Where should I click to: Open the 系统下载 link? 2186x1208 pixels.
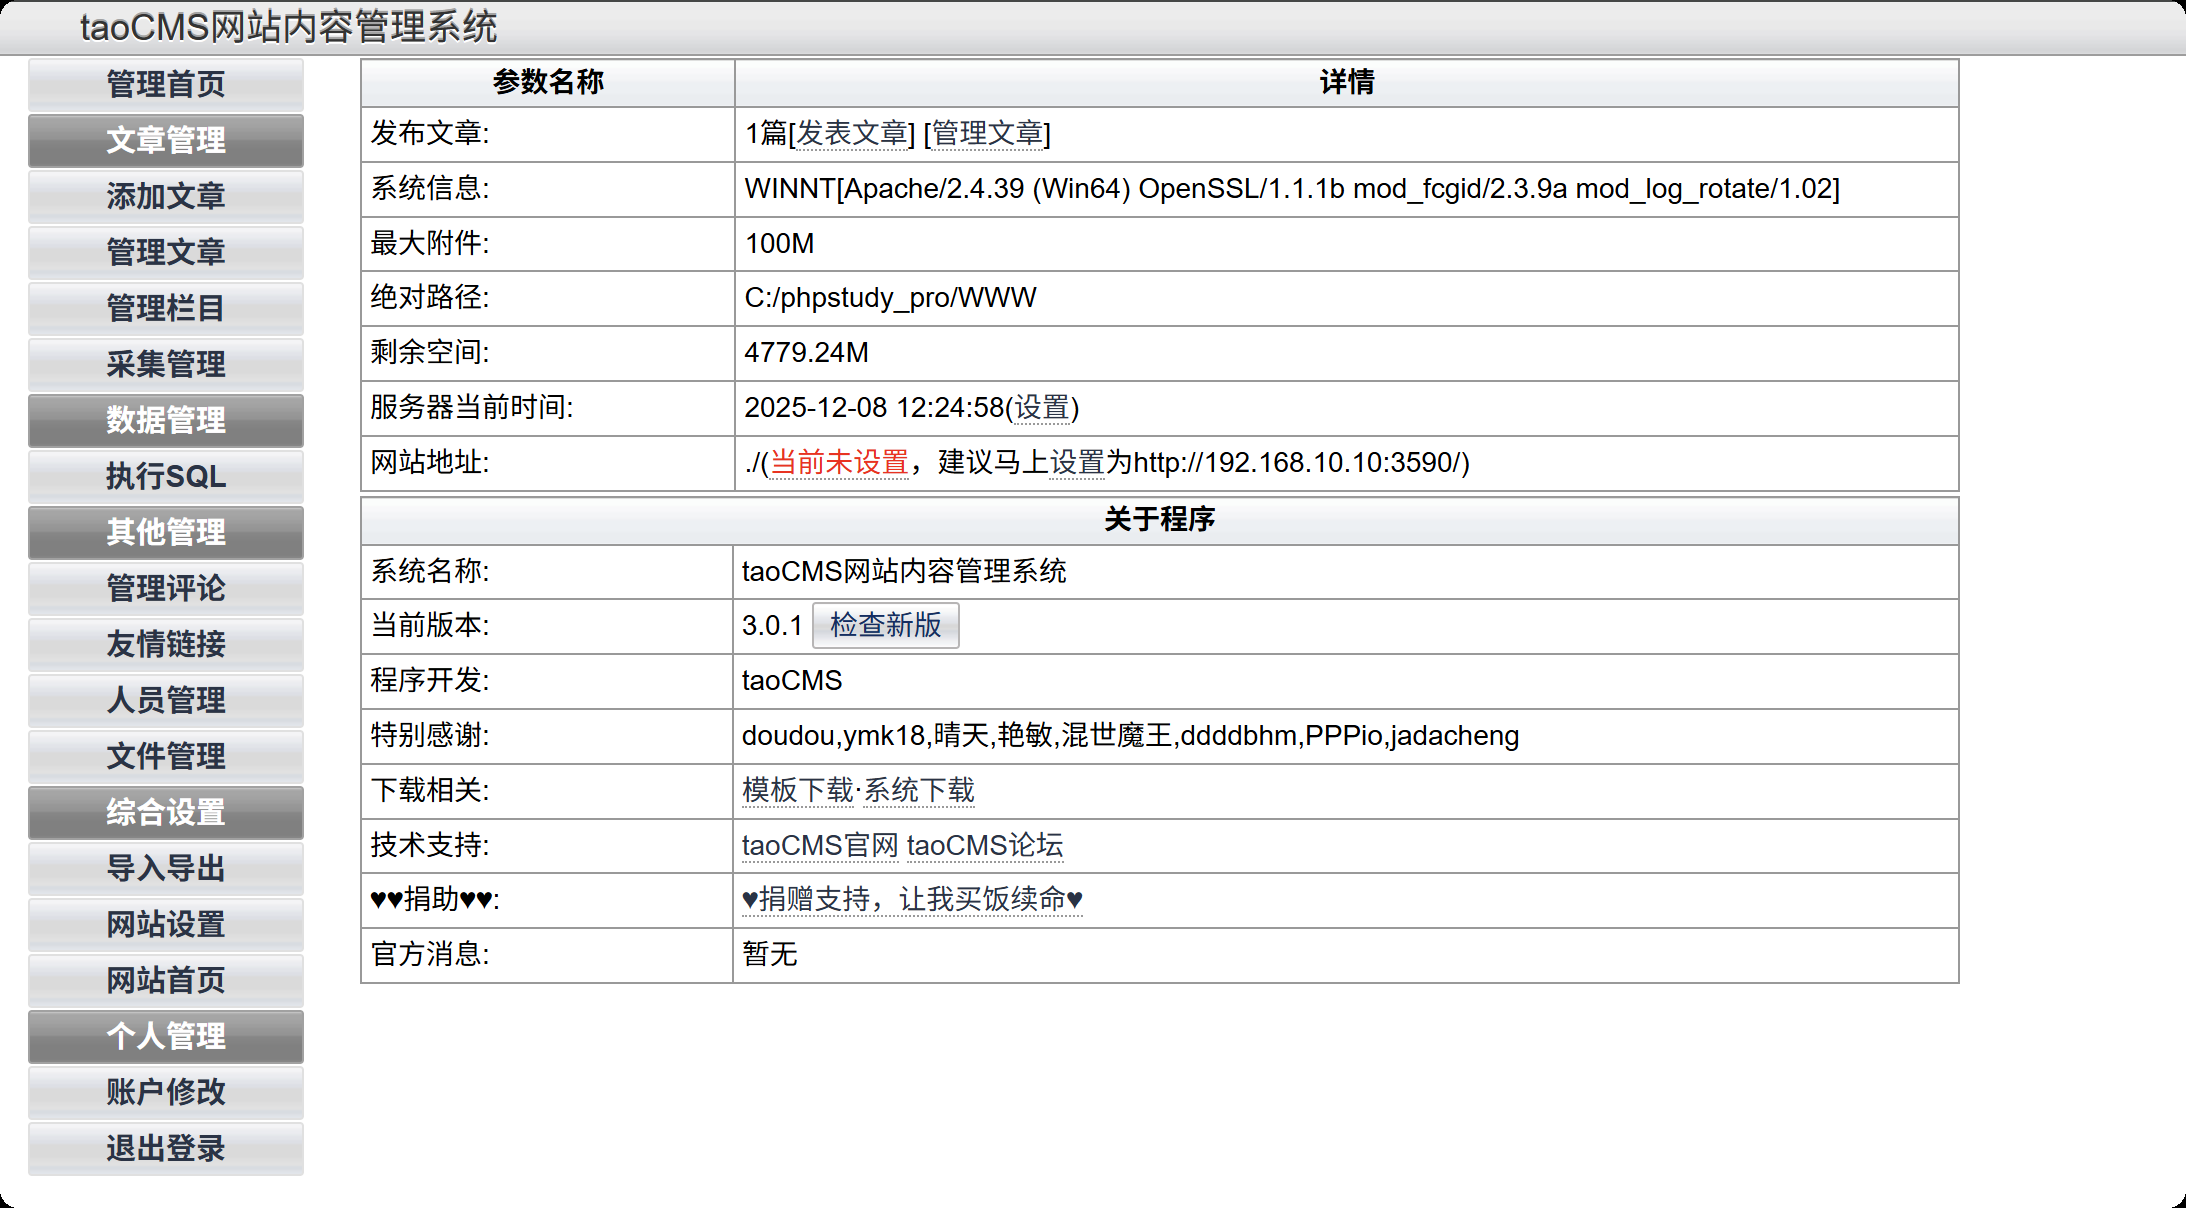(x=919, y=791)
